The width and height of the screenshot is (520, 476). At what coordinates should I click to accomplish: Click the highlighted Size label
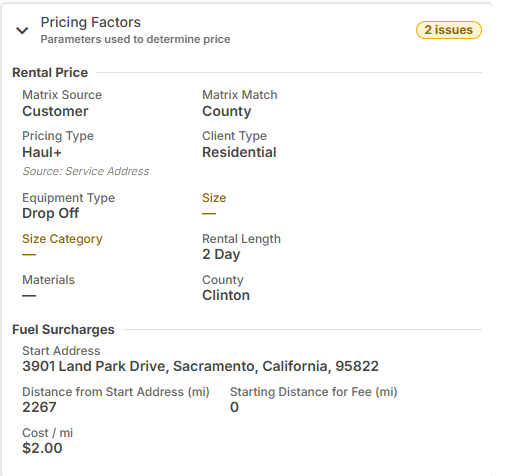pos(214,198)
